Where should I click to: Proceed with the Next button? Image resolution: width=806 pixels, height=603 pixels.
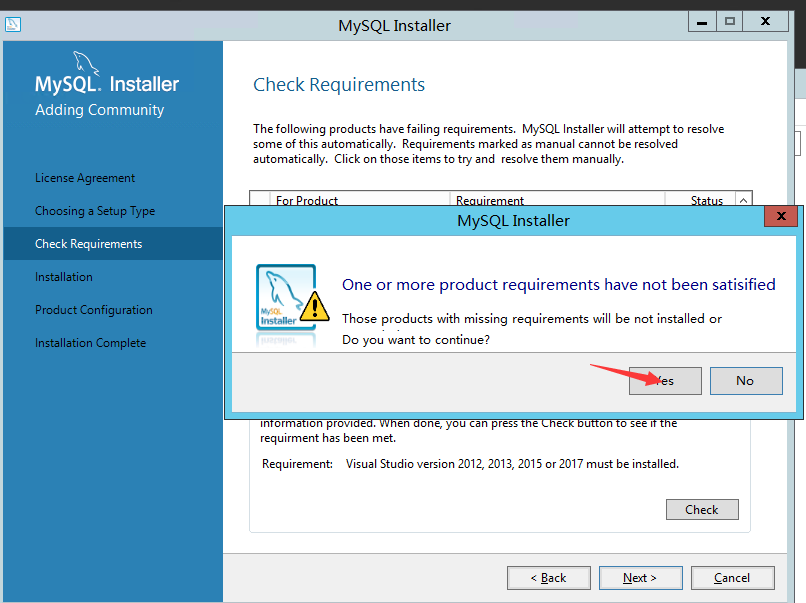640,578
